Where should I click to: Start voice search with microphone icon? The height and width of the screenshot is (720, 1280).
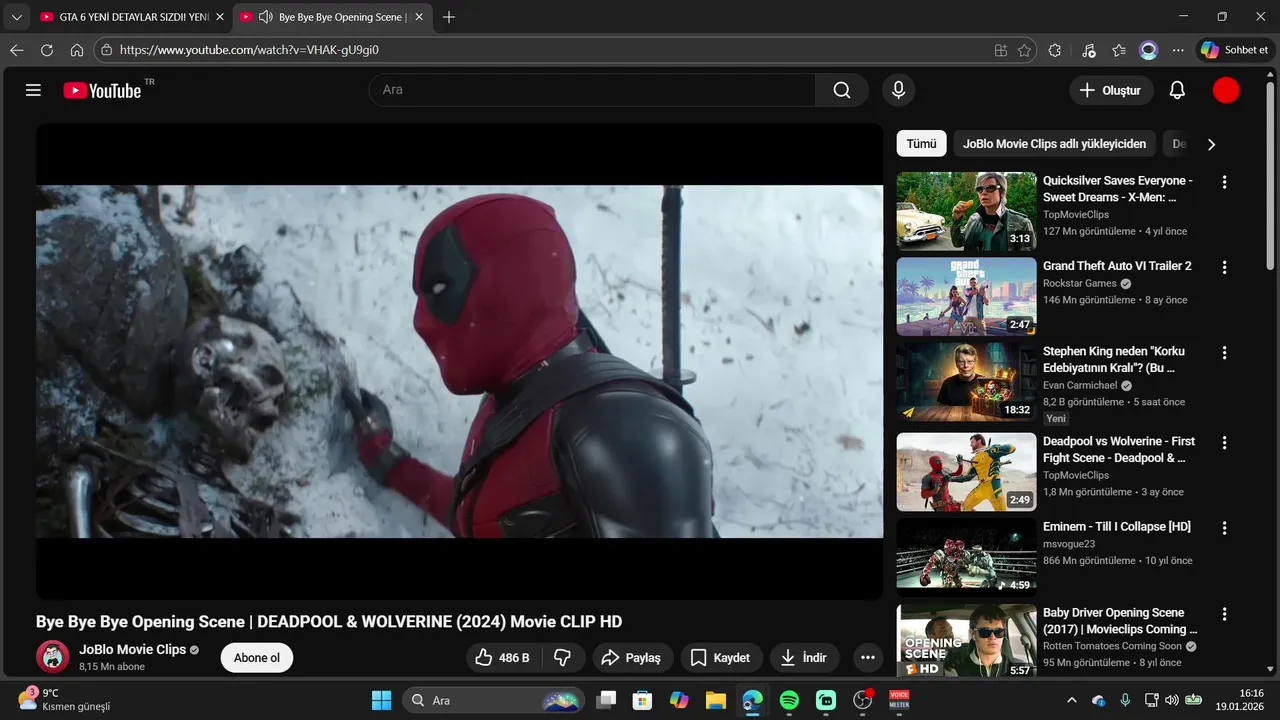(898, 90)
